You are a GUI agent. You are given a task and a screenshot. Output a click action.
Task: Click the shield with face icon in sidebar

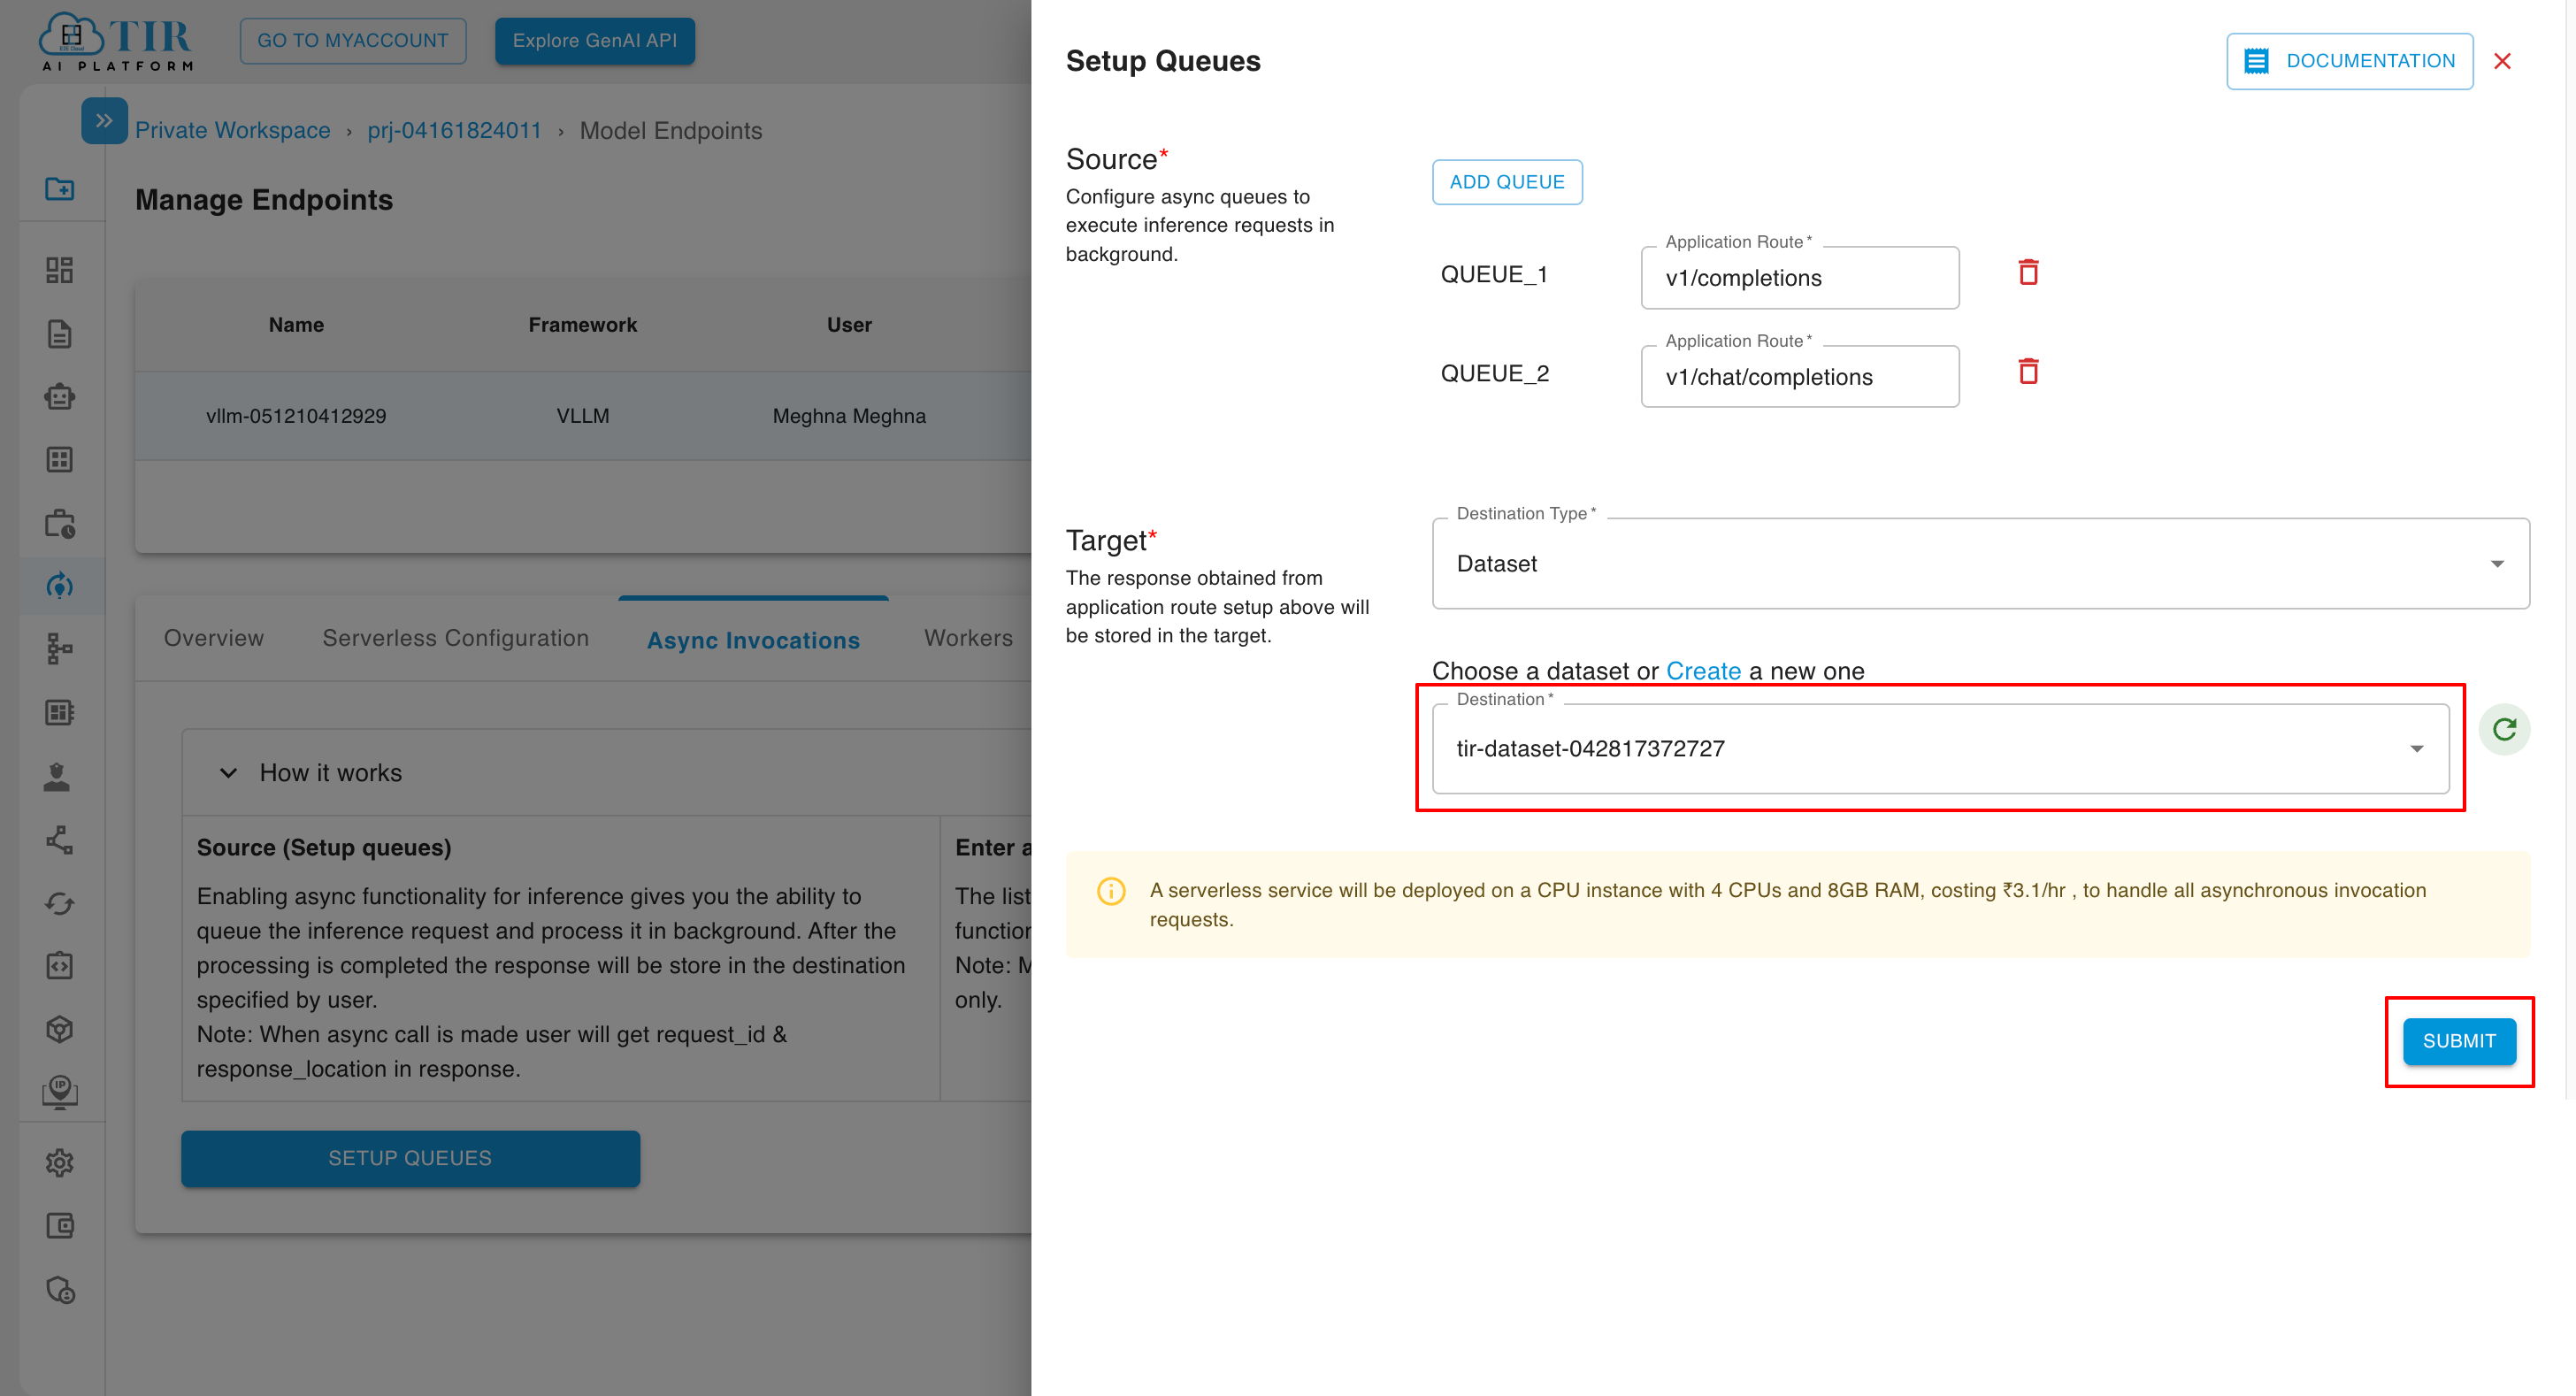[60, 1290]
